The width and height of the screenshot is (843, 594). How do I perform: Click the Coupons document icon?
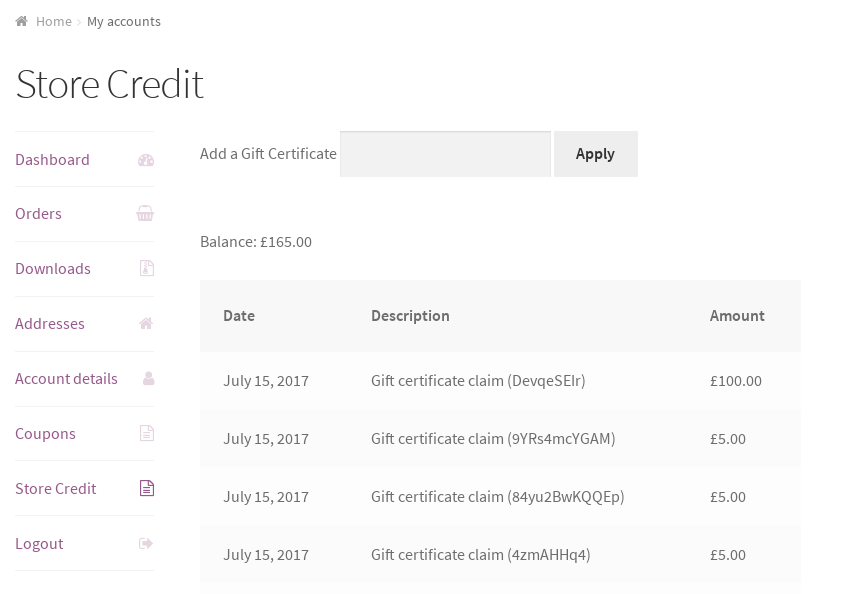(x=147, y=433)
